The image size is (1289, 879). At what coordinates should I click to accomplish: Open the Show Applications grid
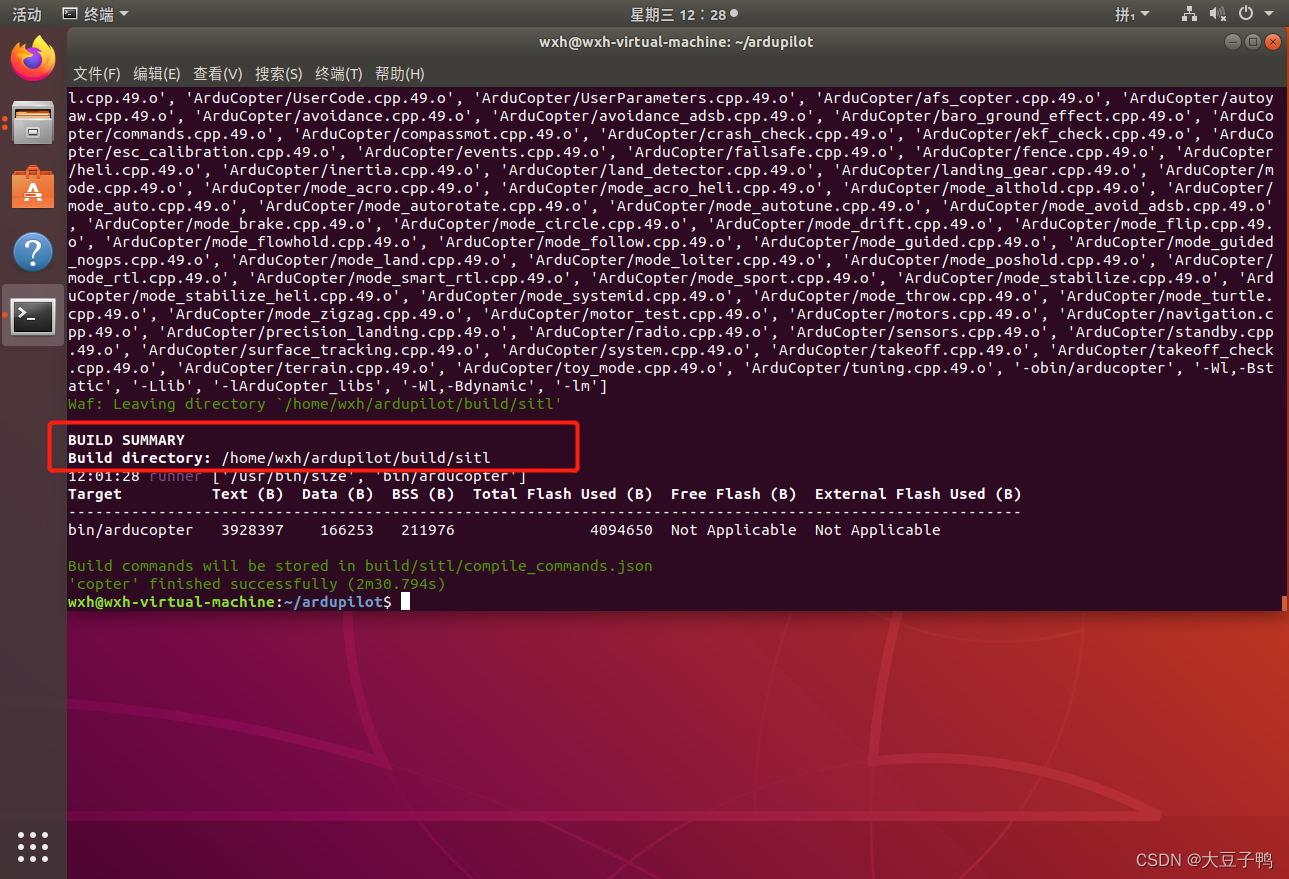click(x=32, y=846)
